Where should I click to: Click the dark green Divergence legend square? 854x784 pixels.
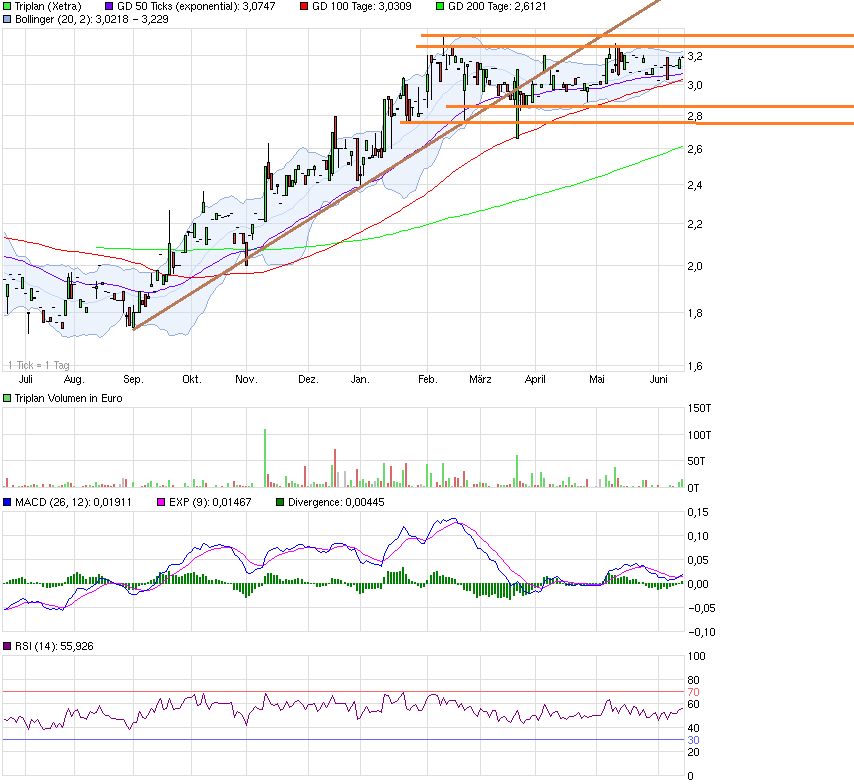(281, 502)
